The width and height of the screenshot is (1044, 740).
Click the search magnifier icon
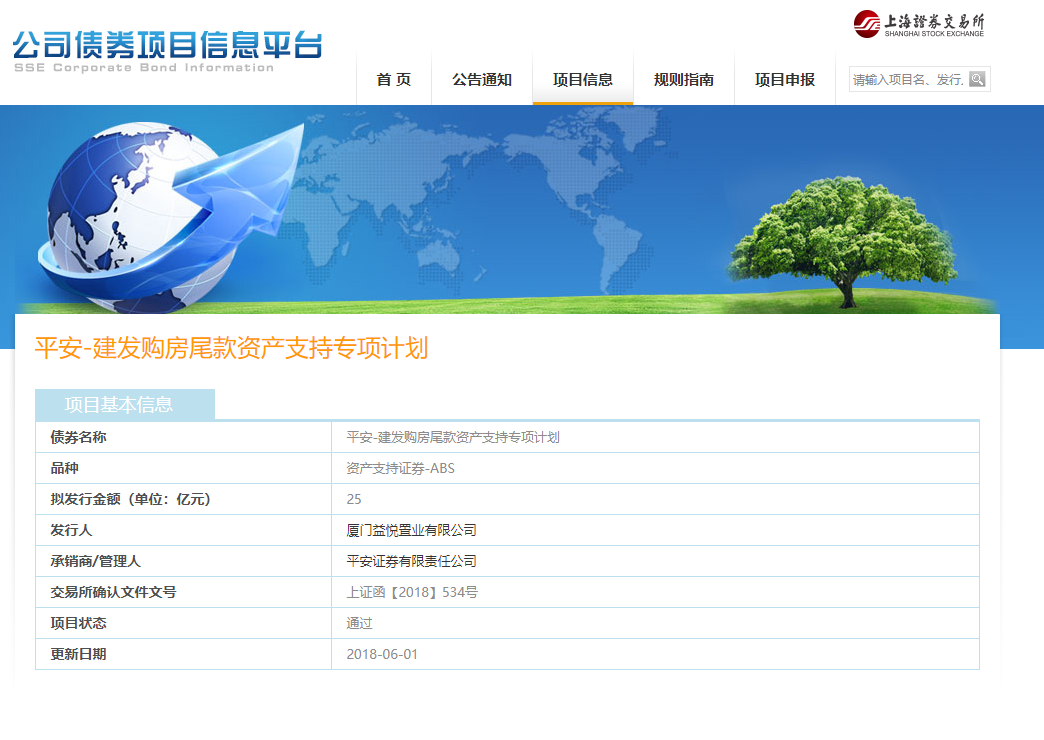point(977,80)
